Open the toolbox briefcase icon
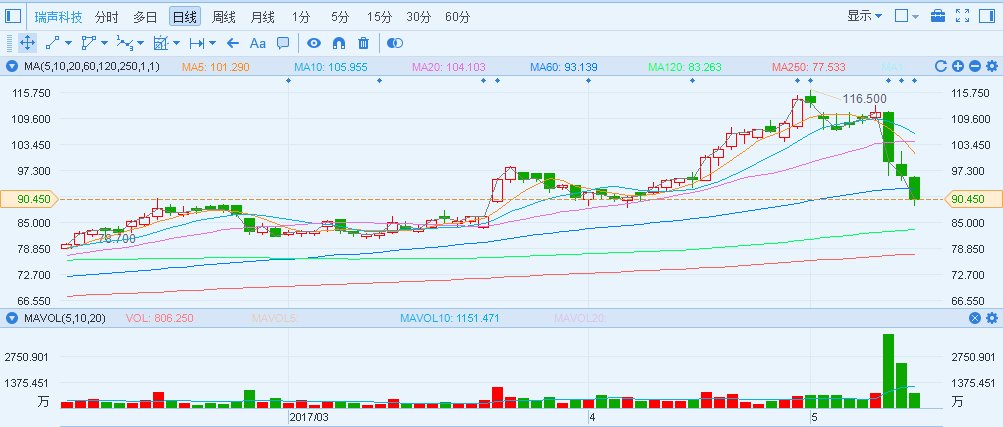The width and height of the screenshot is (1003, 427). point(938,16)
